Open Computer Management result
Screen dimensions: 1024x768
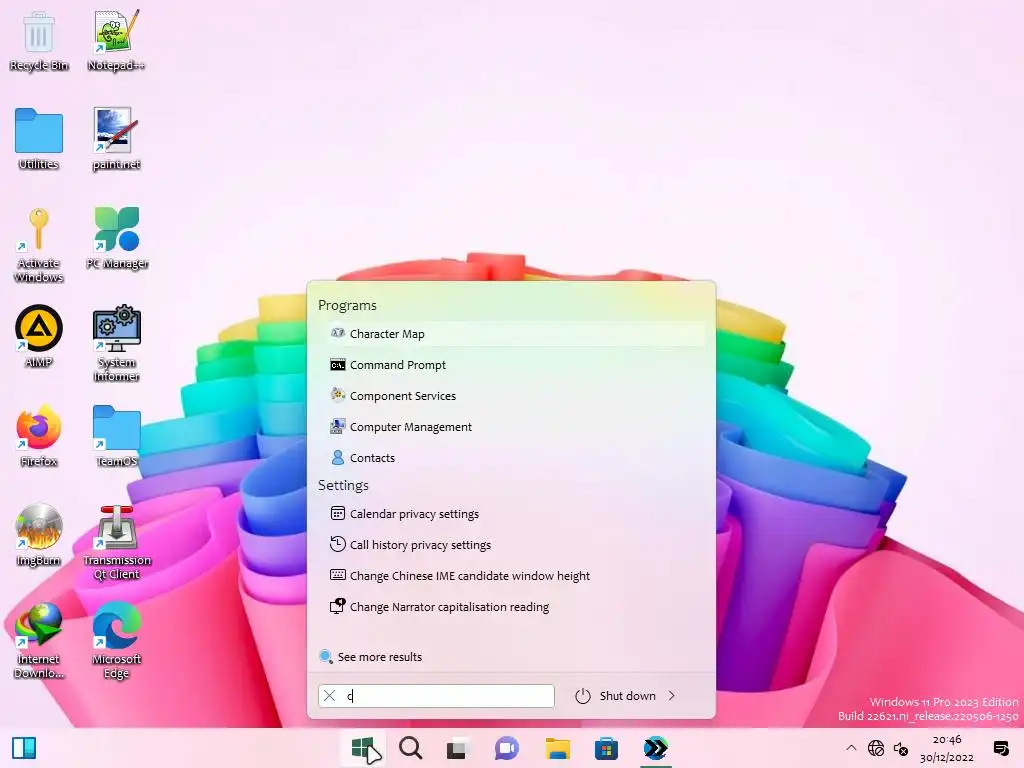point(516,427)
